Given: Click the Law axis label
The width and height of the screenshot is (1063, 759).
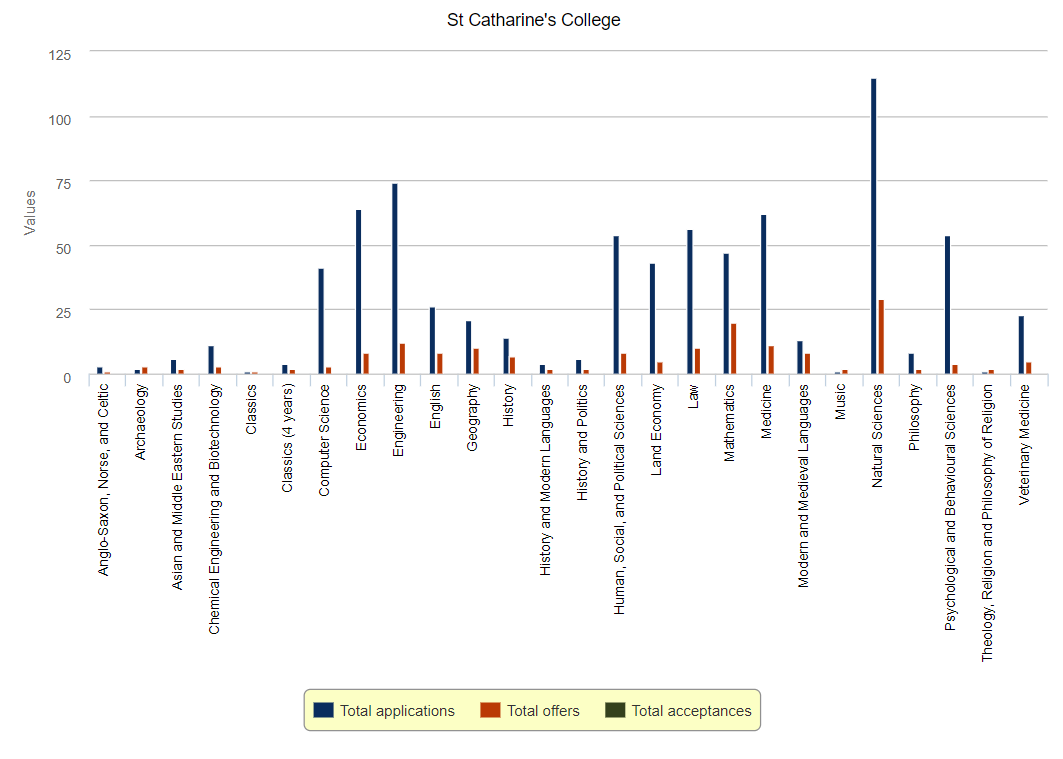Looking at the screenshot, I should pos(693,396).
